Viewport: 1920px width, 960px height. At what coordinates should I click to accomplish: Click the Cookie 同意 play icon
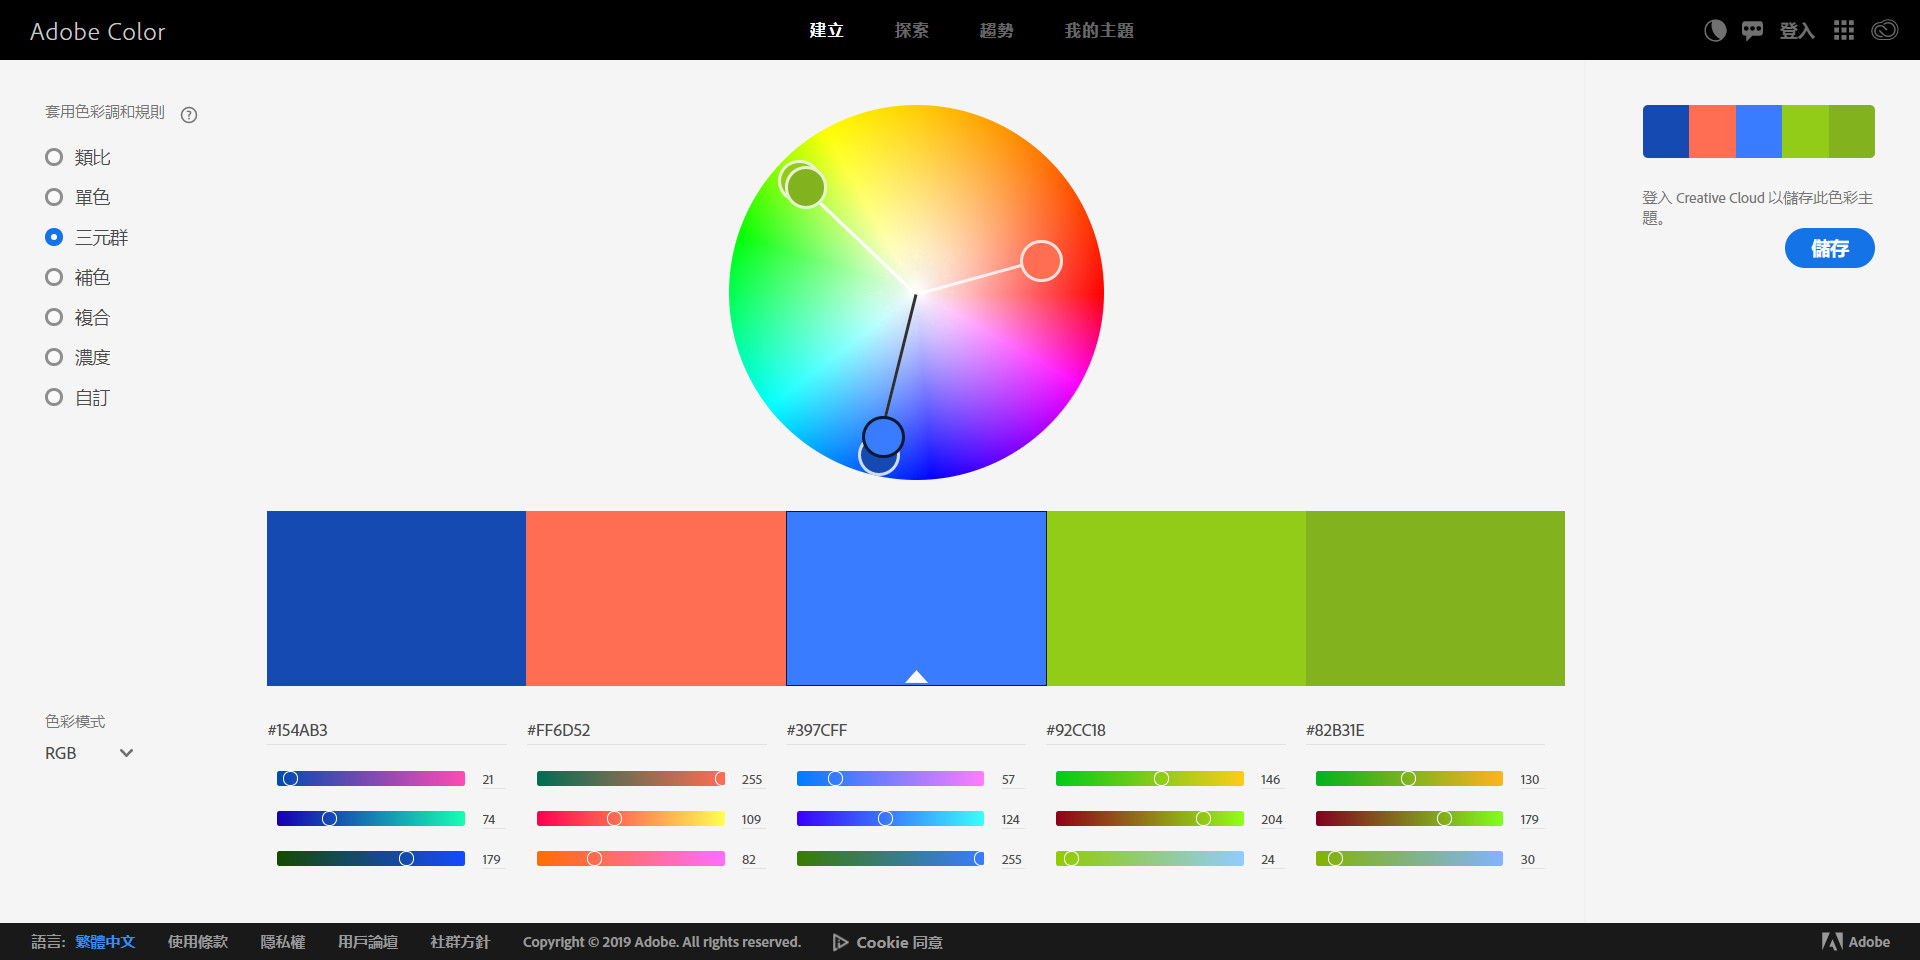pyautogui.click(x=841, y=942)
